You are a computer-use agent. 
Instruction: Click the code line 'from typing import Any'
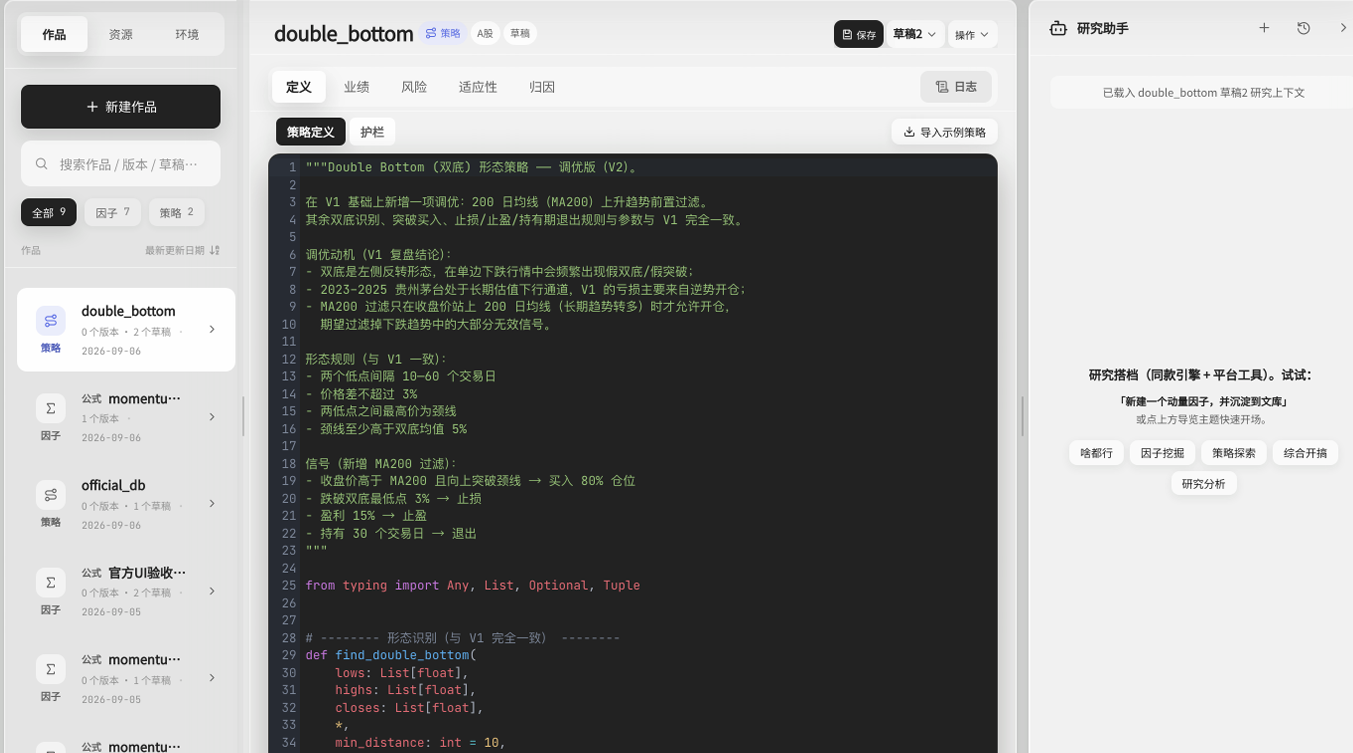[x=472, y=585]
